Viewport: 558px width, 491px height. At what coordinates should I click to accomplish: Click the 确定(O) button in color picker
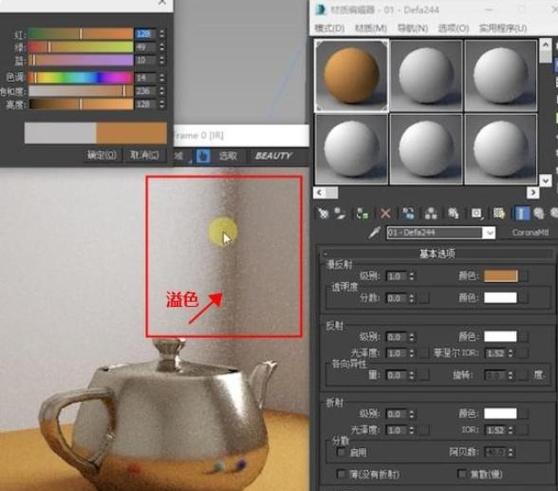click(102, 155)
